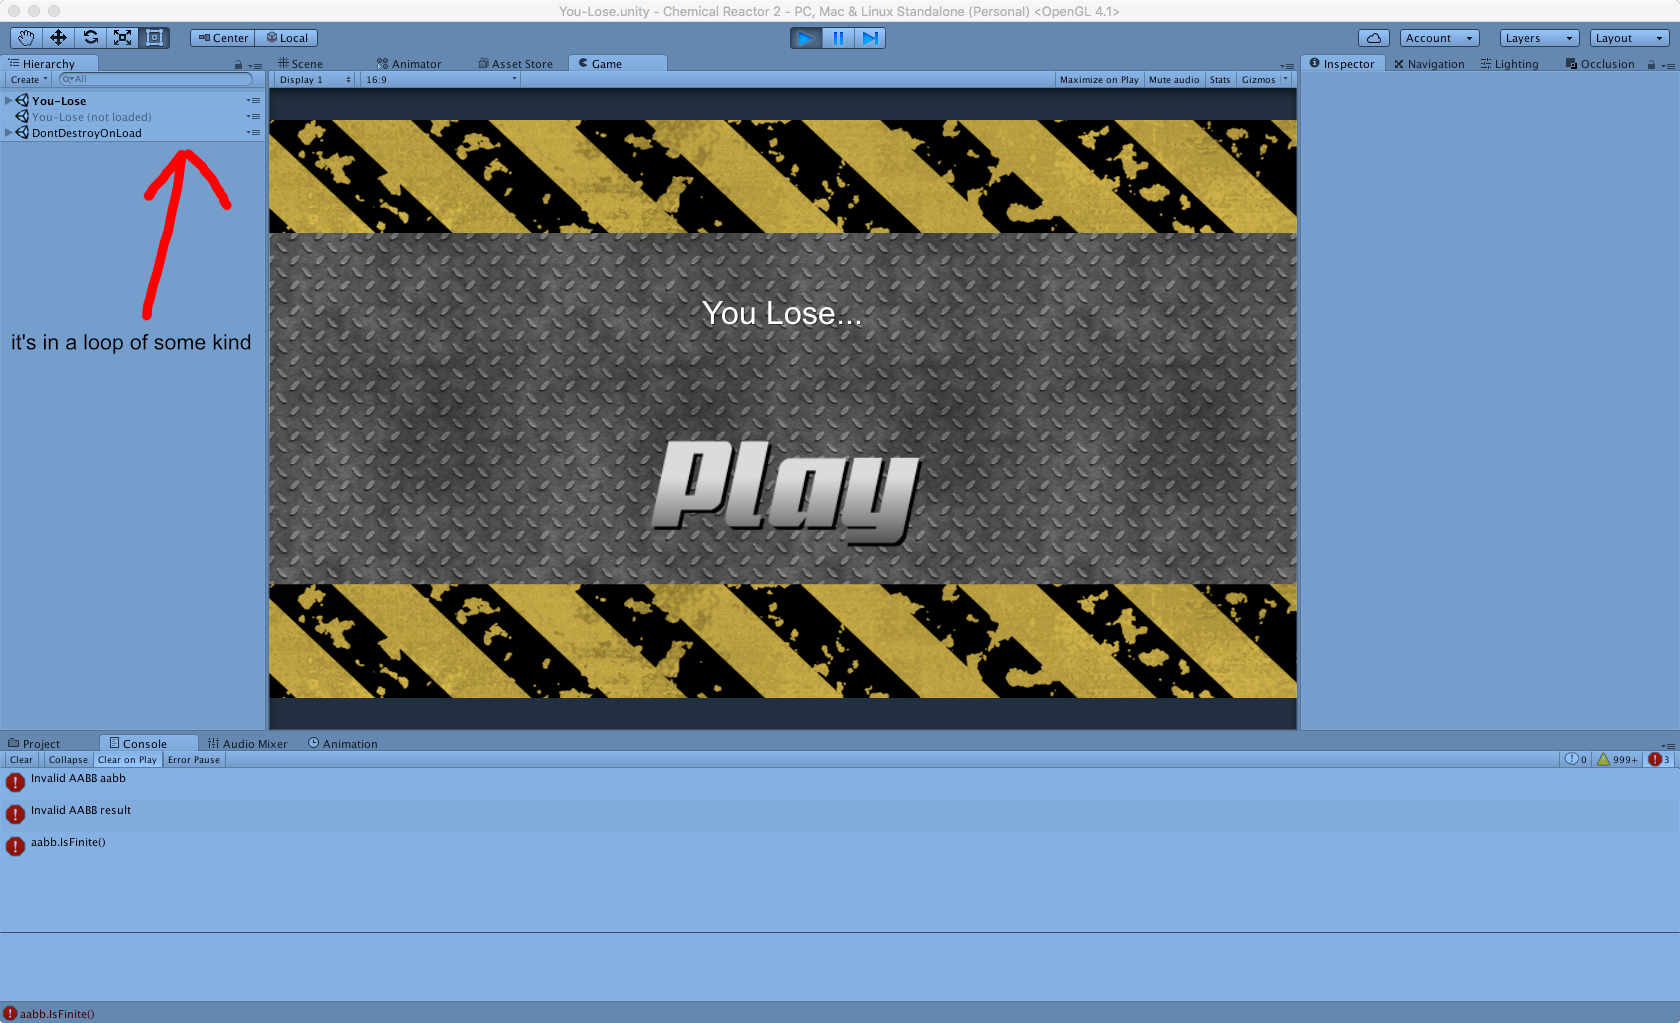Open the Inspector panel options menu
Screen dimensions: 1680x1023
[x=1668, y=66]
